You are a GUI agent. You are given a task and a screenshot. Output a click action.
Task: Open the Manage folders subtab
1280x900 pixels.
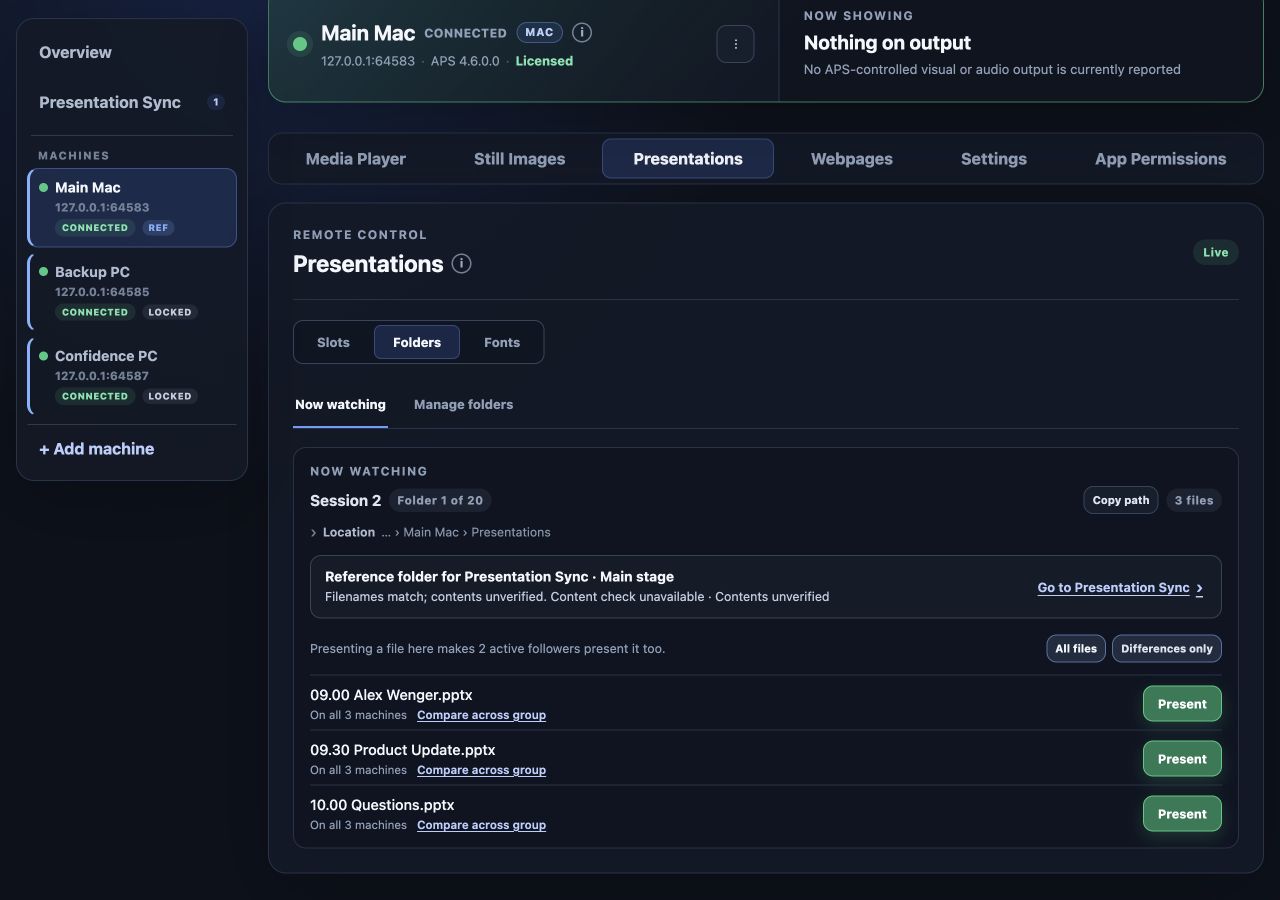point(463,405)
